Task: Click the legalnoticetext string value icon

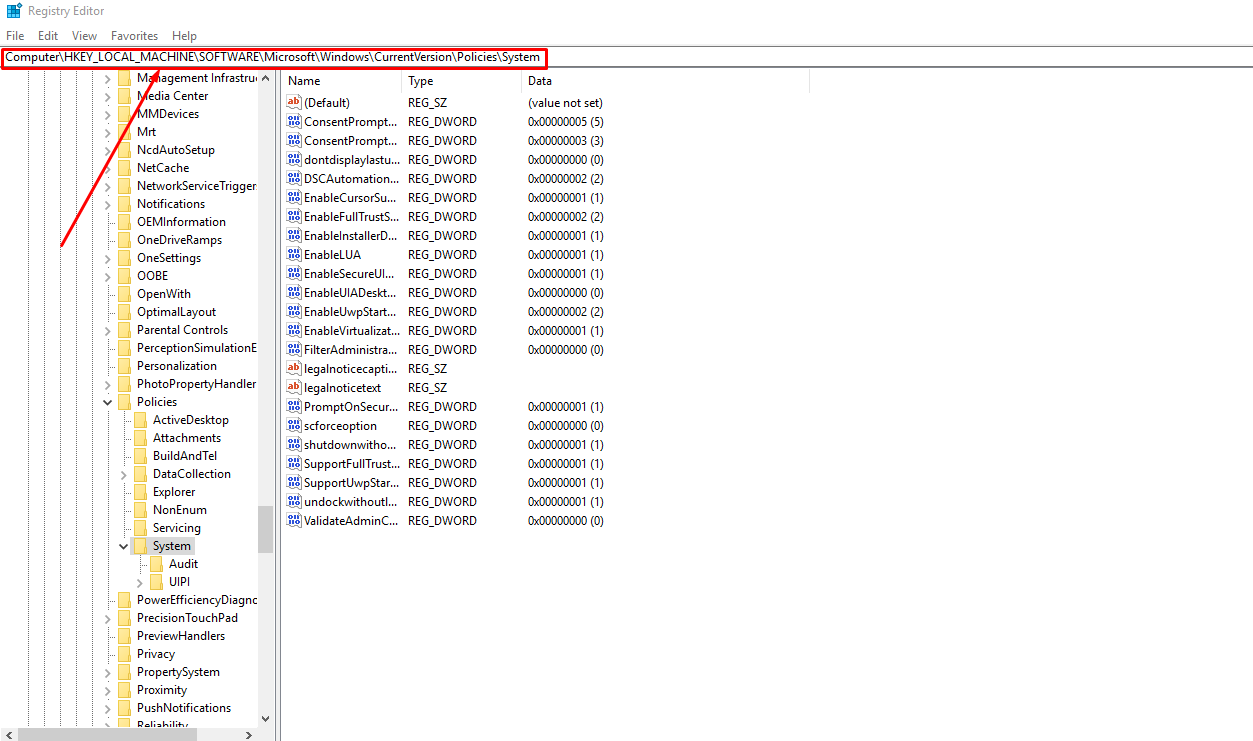Action: pyautogui.click(x=294, y=388)
